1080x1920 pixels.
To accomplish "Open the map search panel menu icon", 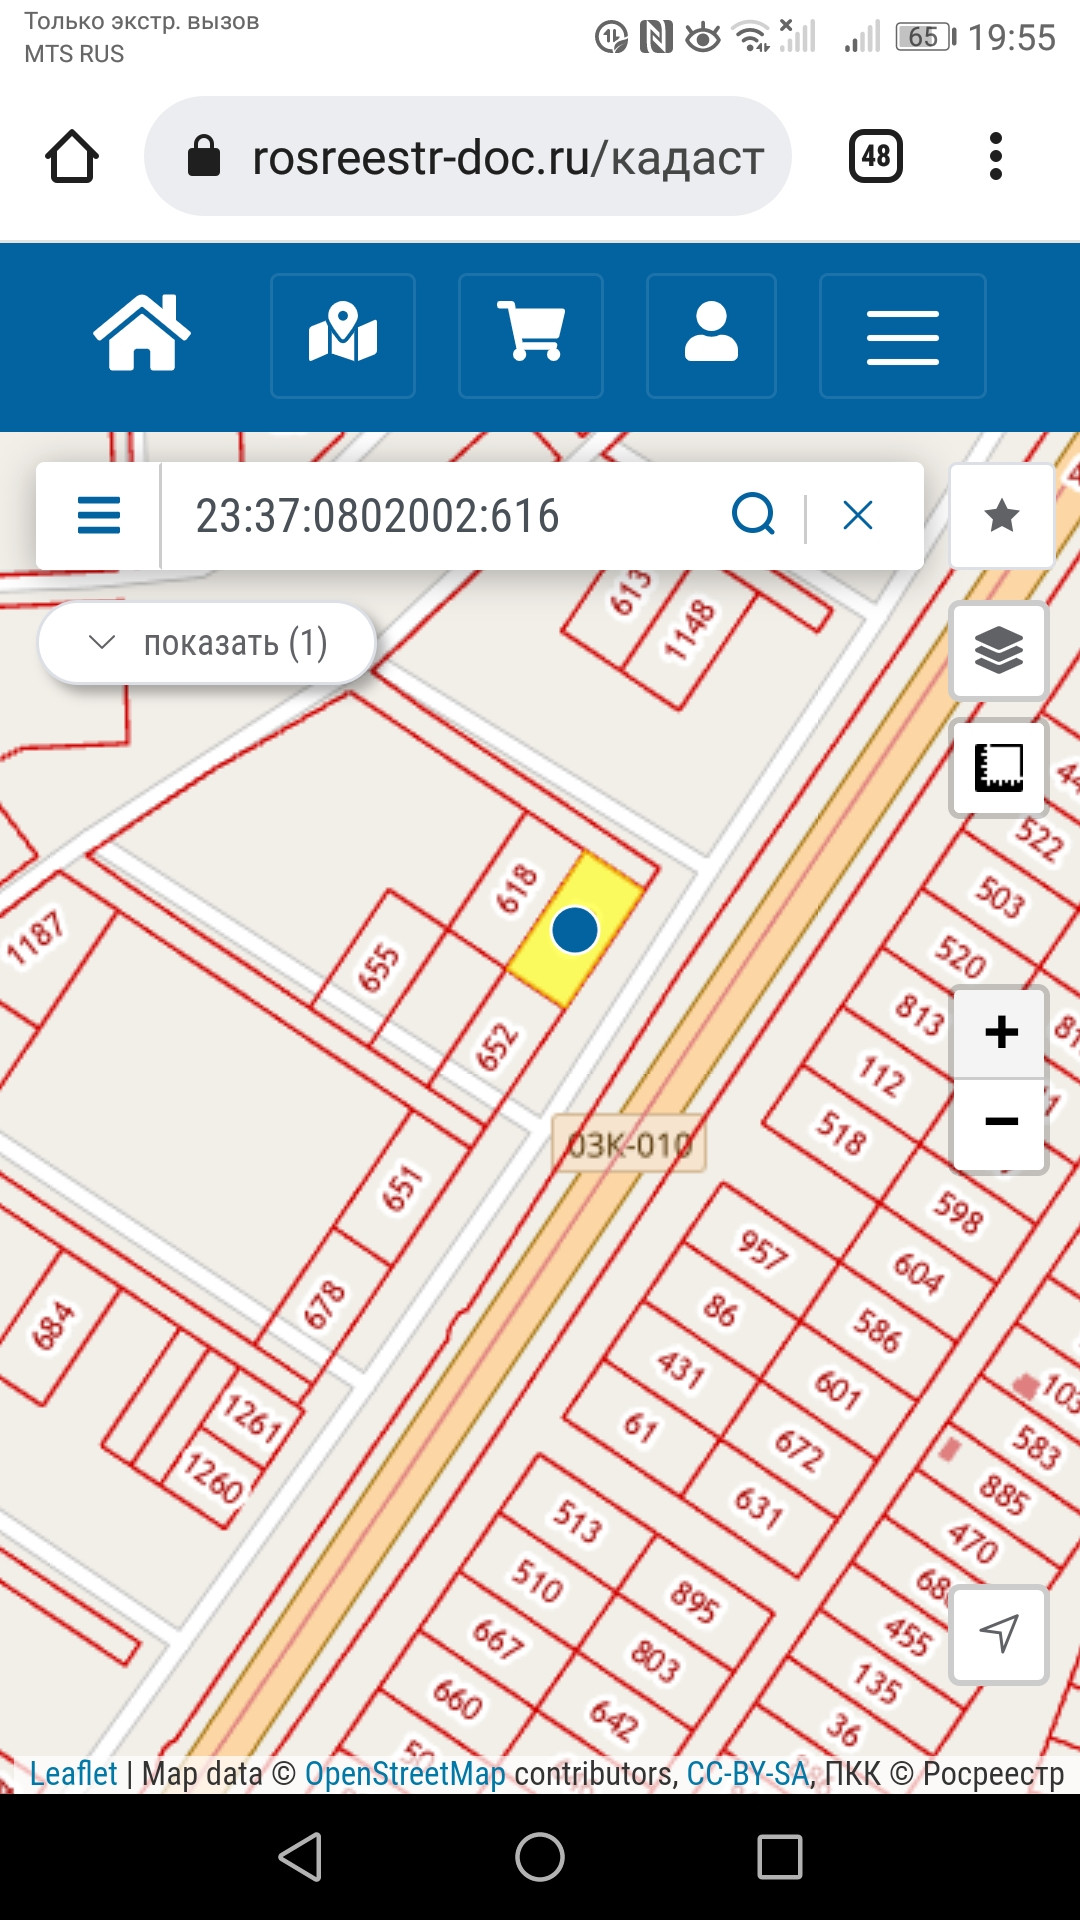I will (99, 516).
